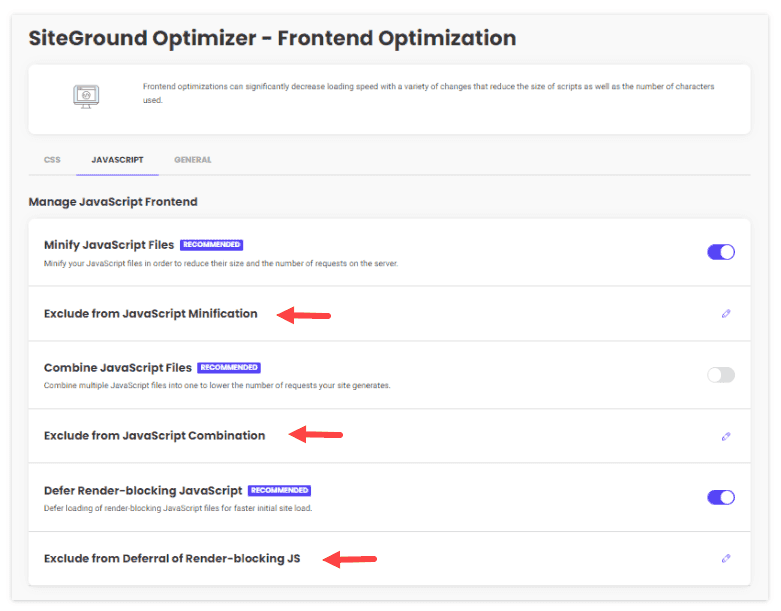Click the RECOMMENDED badge beside Defer Render-blocking JavaScript

tap(279, 490)
